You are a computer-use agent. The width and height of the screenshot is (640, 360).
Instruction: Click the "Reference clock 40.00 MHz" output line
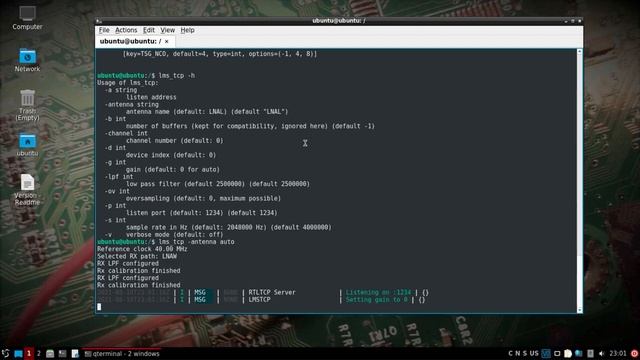[x=142, y=249]
